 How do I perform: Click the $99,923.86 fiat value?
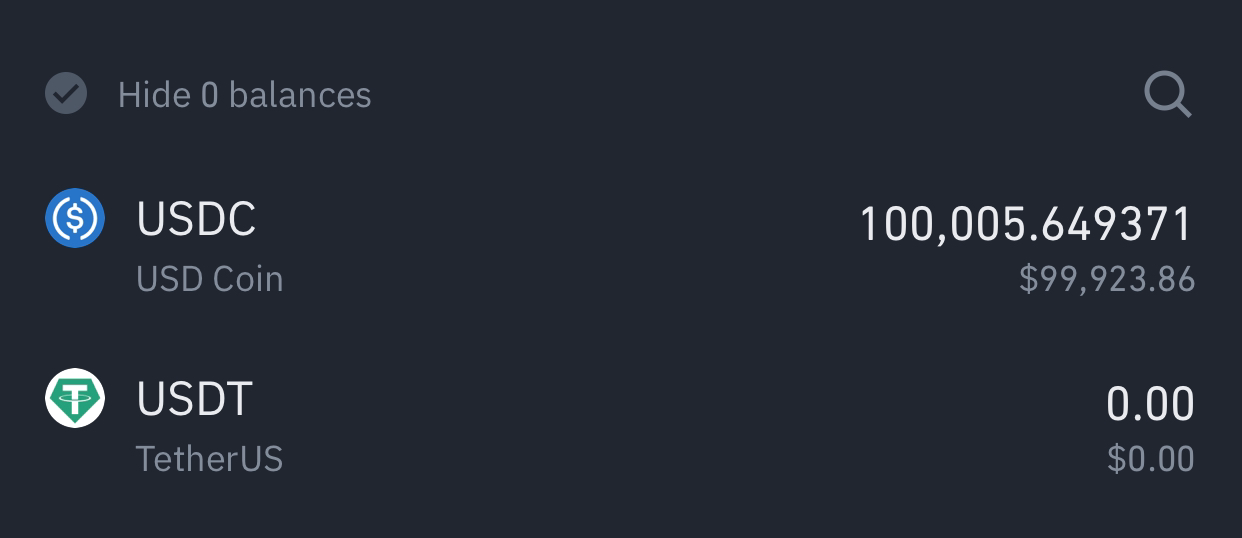click(1107, 280)
